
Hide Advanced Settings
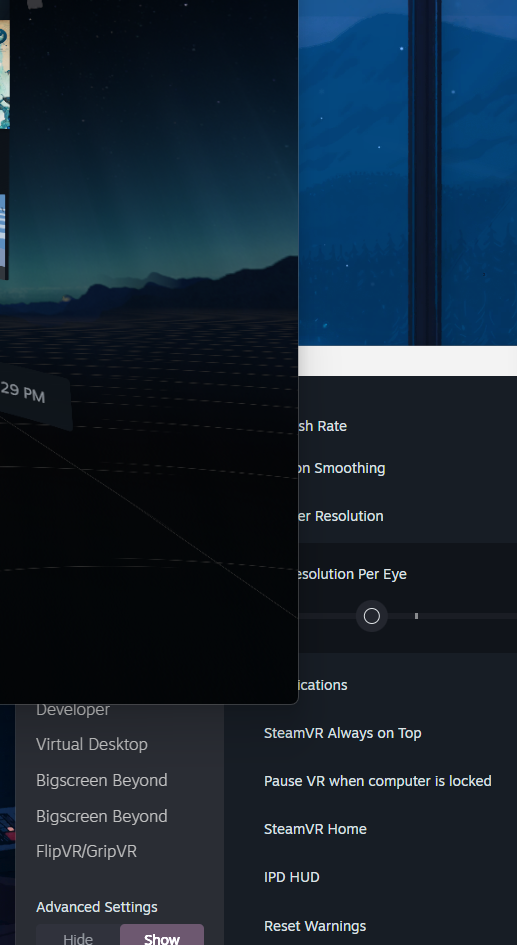click(78, 935)
